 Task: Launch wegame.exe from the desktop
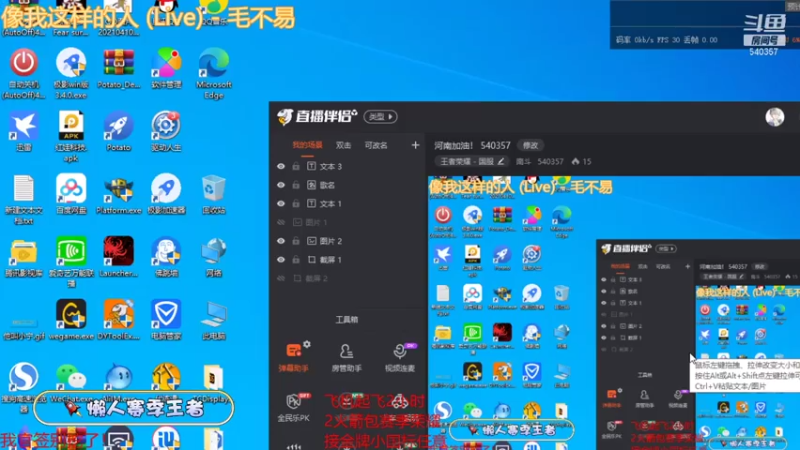point(71,320)
